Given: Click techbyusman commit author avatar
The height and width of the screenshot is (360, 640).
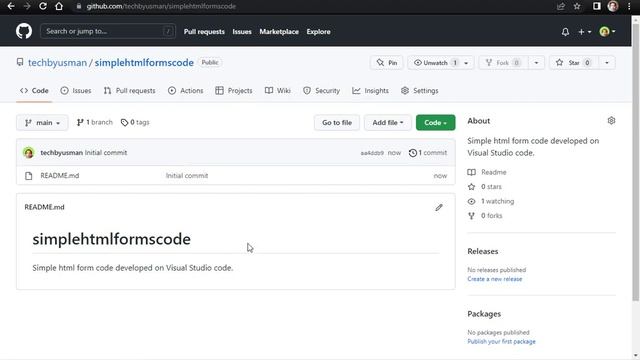Looking at the screenshot, I should tap(29, 153).
